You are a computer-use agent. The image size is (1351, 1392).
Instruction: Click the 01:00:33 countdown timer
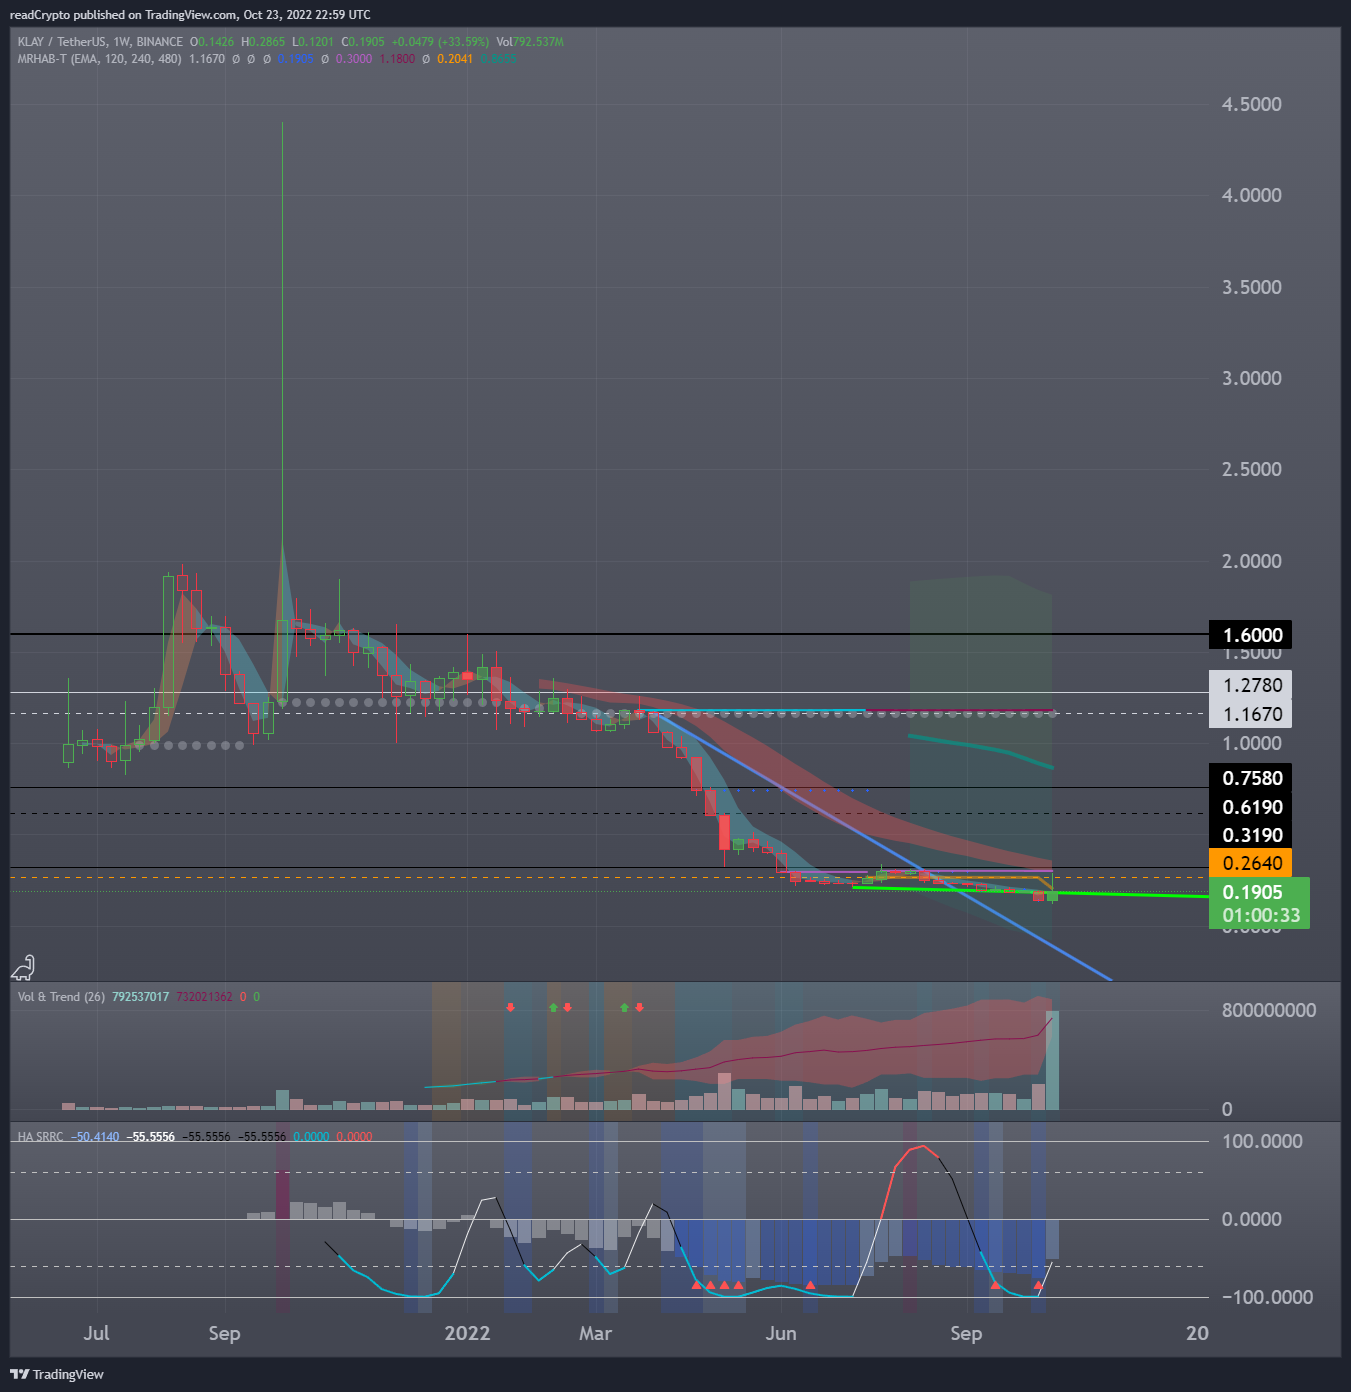click(1261, 915)
